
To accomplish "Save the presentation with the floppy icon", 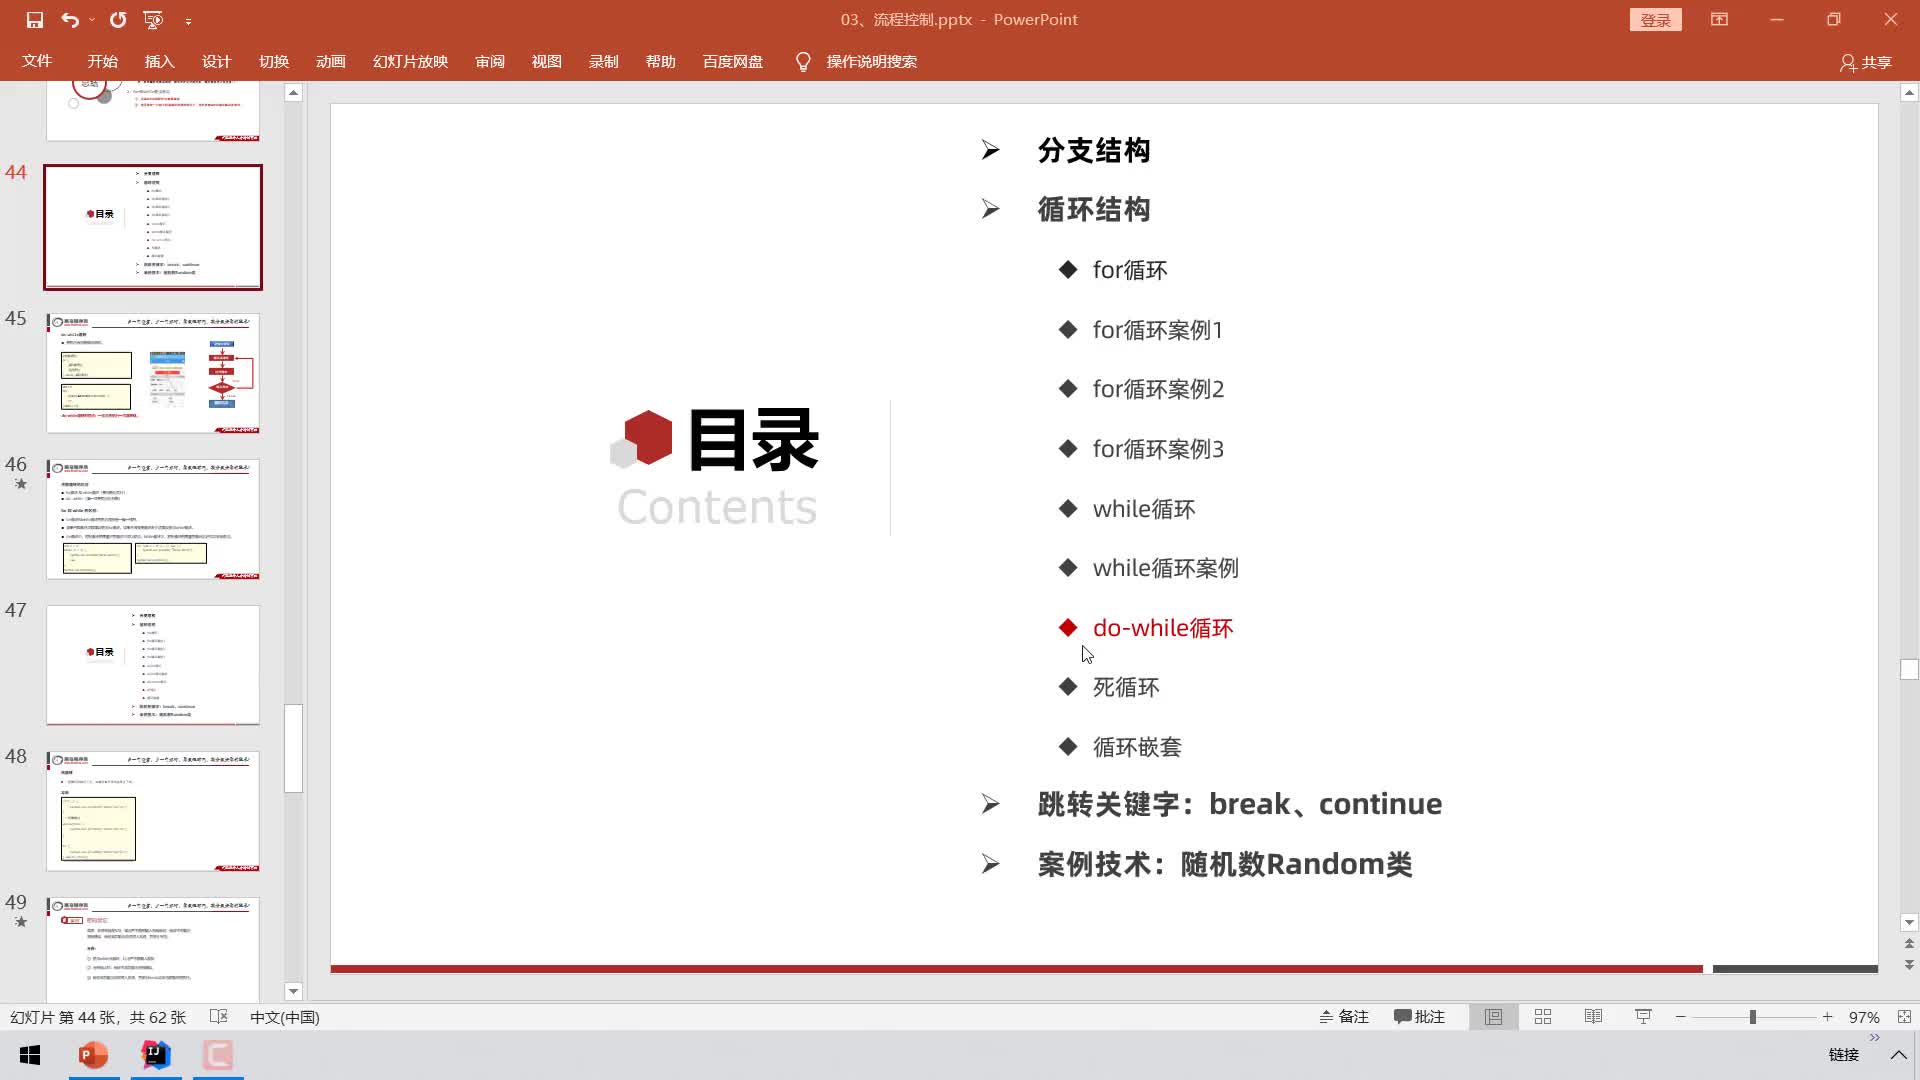I will click(x=35, y=20).
